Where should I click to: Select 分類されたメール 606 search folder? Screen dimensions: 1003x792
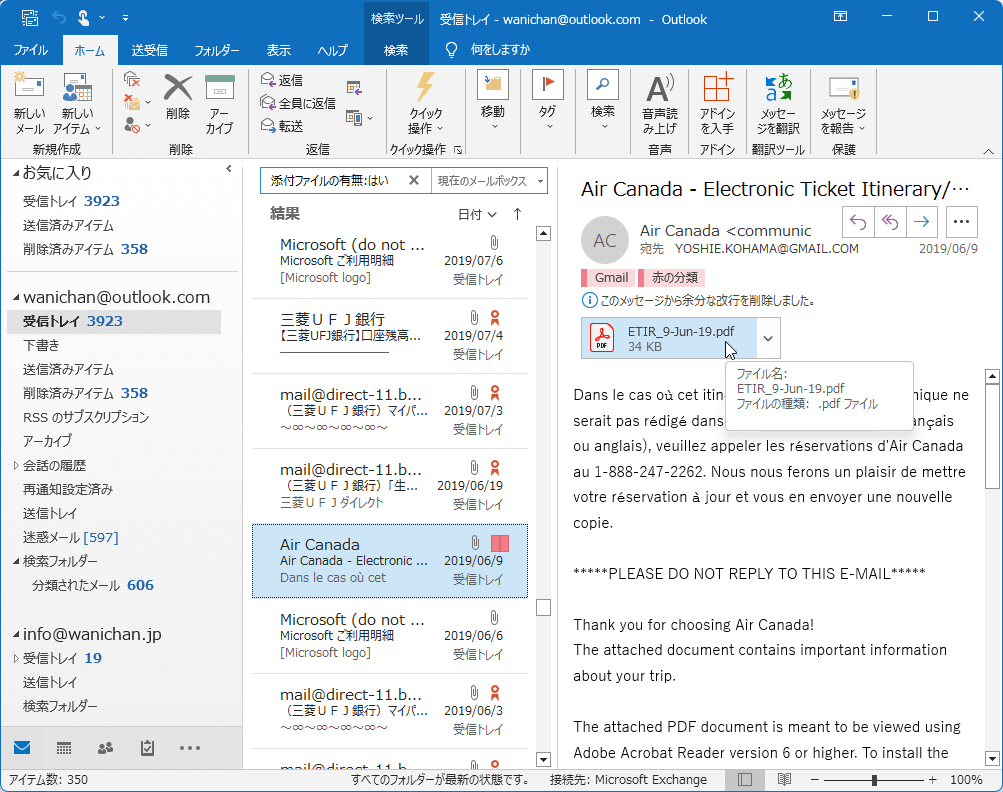point(93,585)
